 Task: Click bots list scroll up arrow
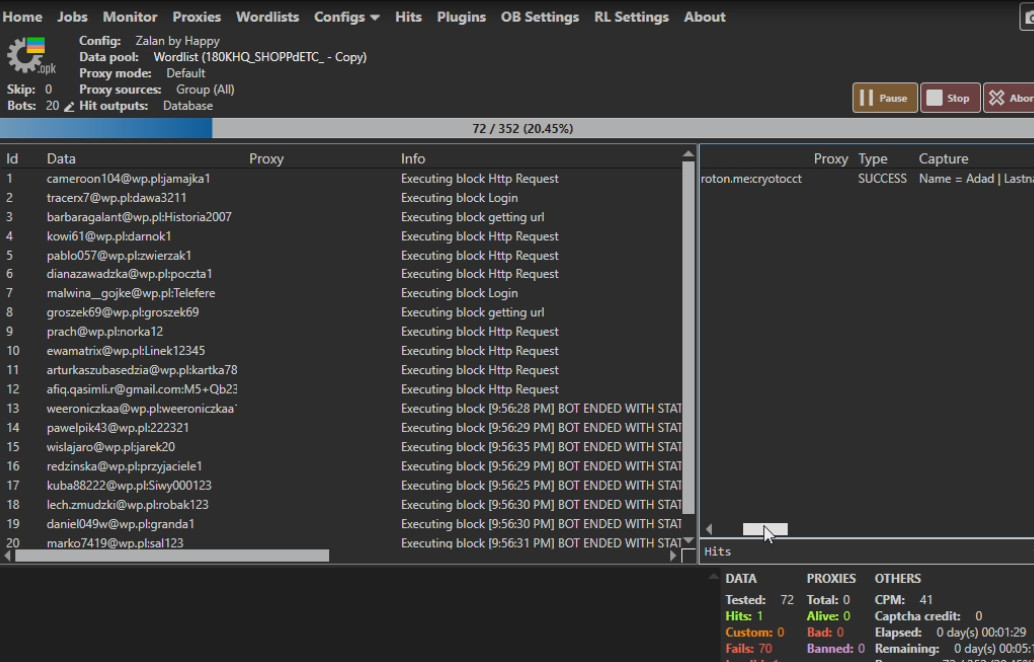pyautogui.click(x=688, y=154)
